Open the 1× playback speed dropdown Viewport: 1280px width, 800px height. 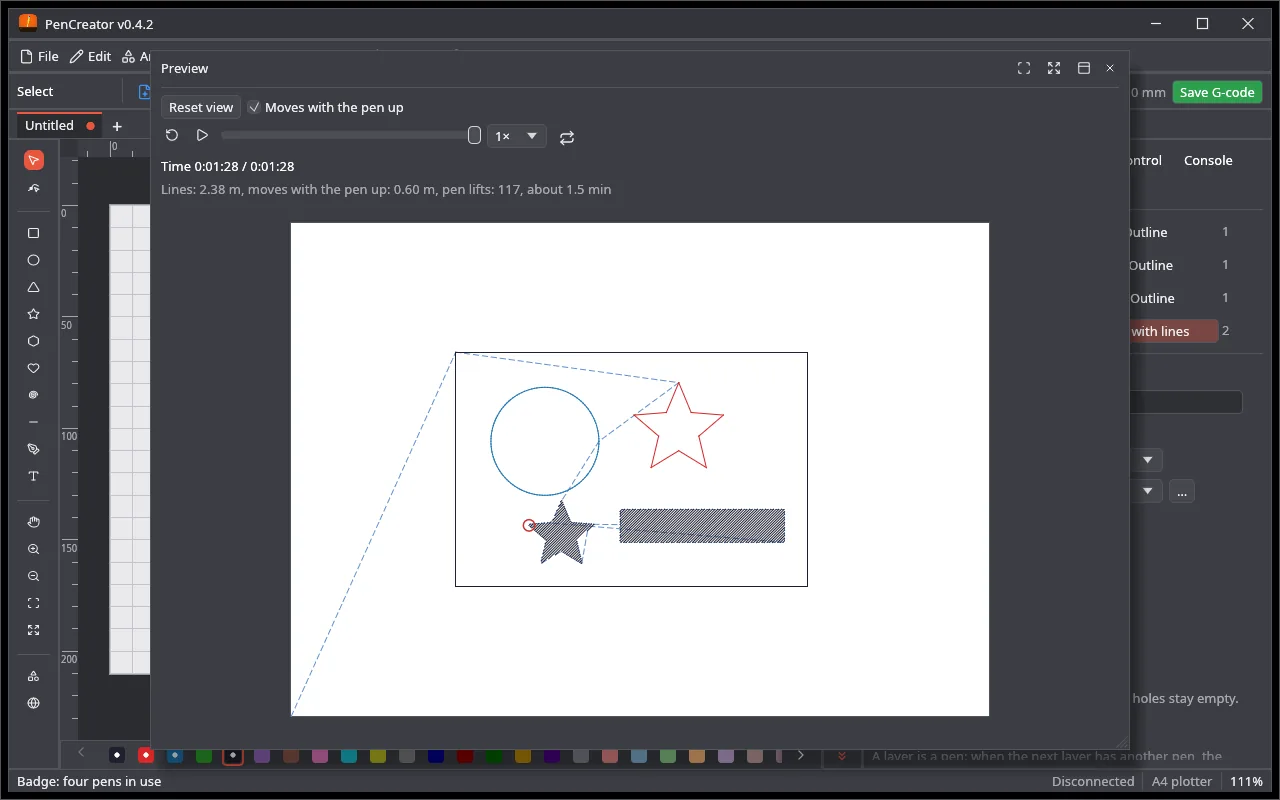[x=517, y=136]
